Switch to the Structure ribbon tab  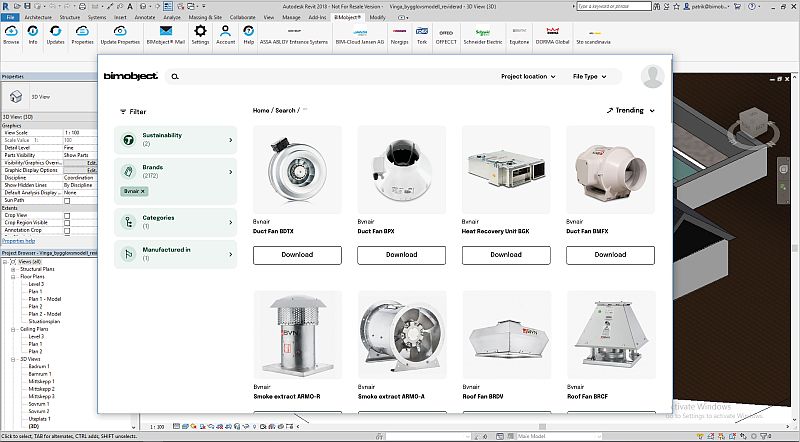coord(70,17)
